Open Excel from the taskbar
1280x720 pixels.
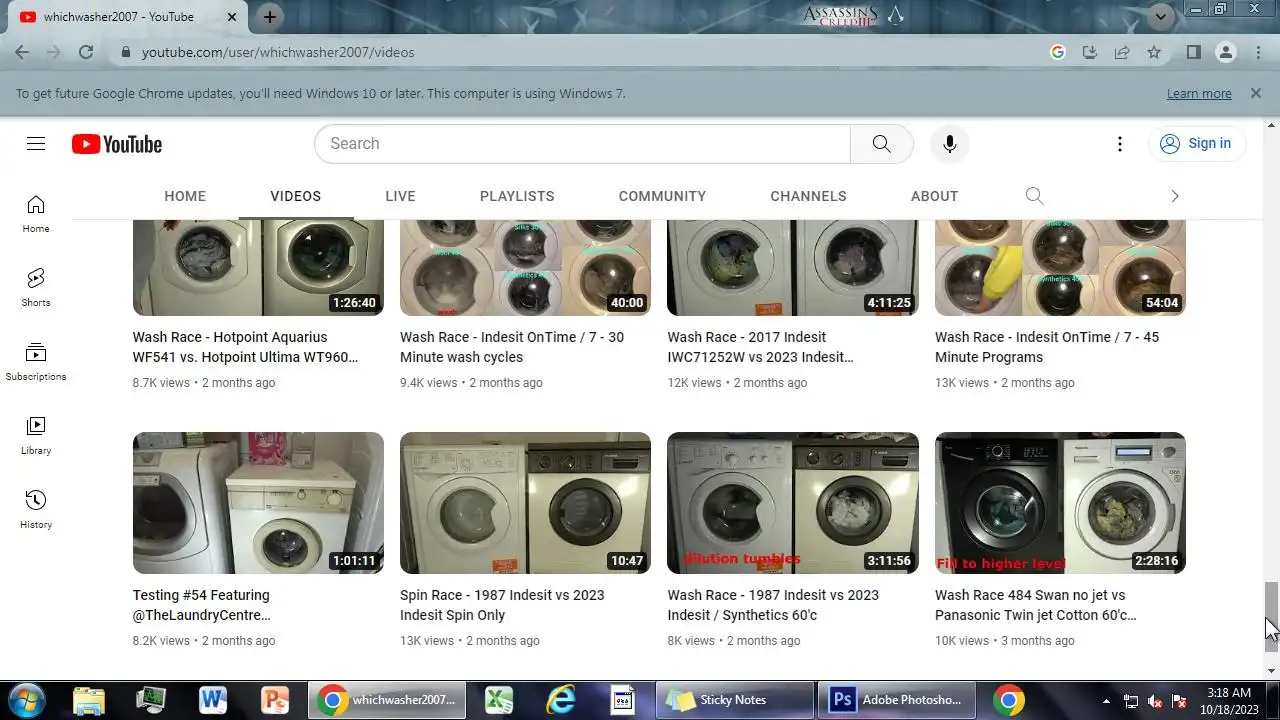499,700
